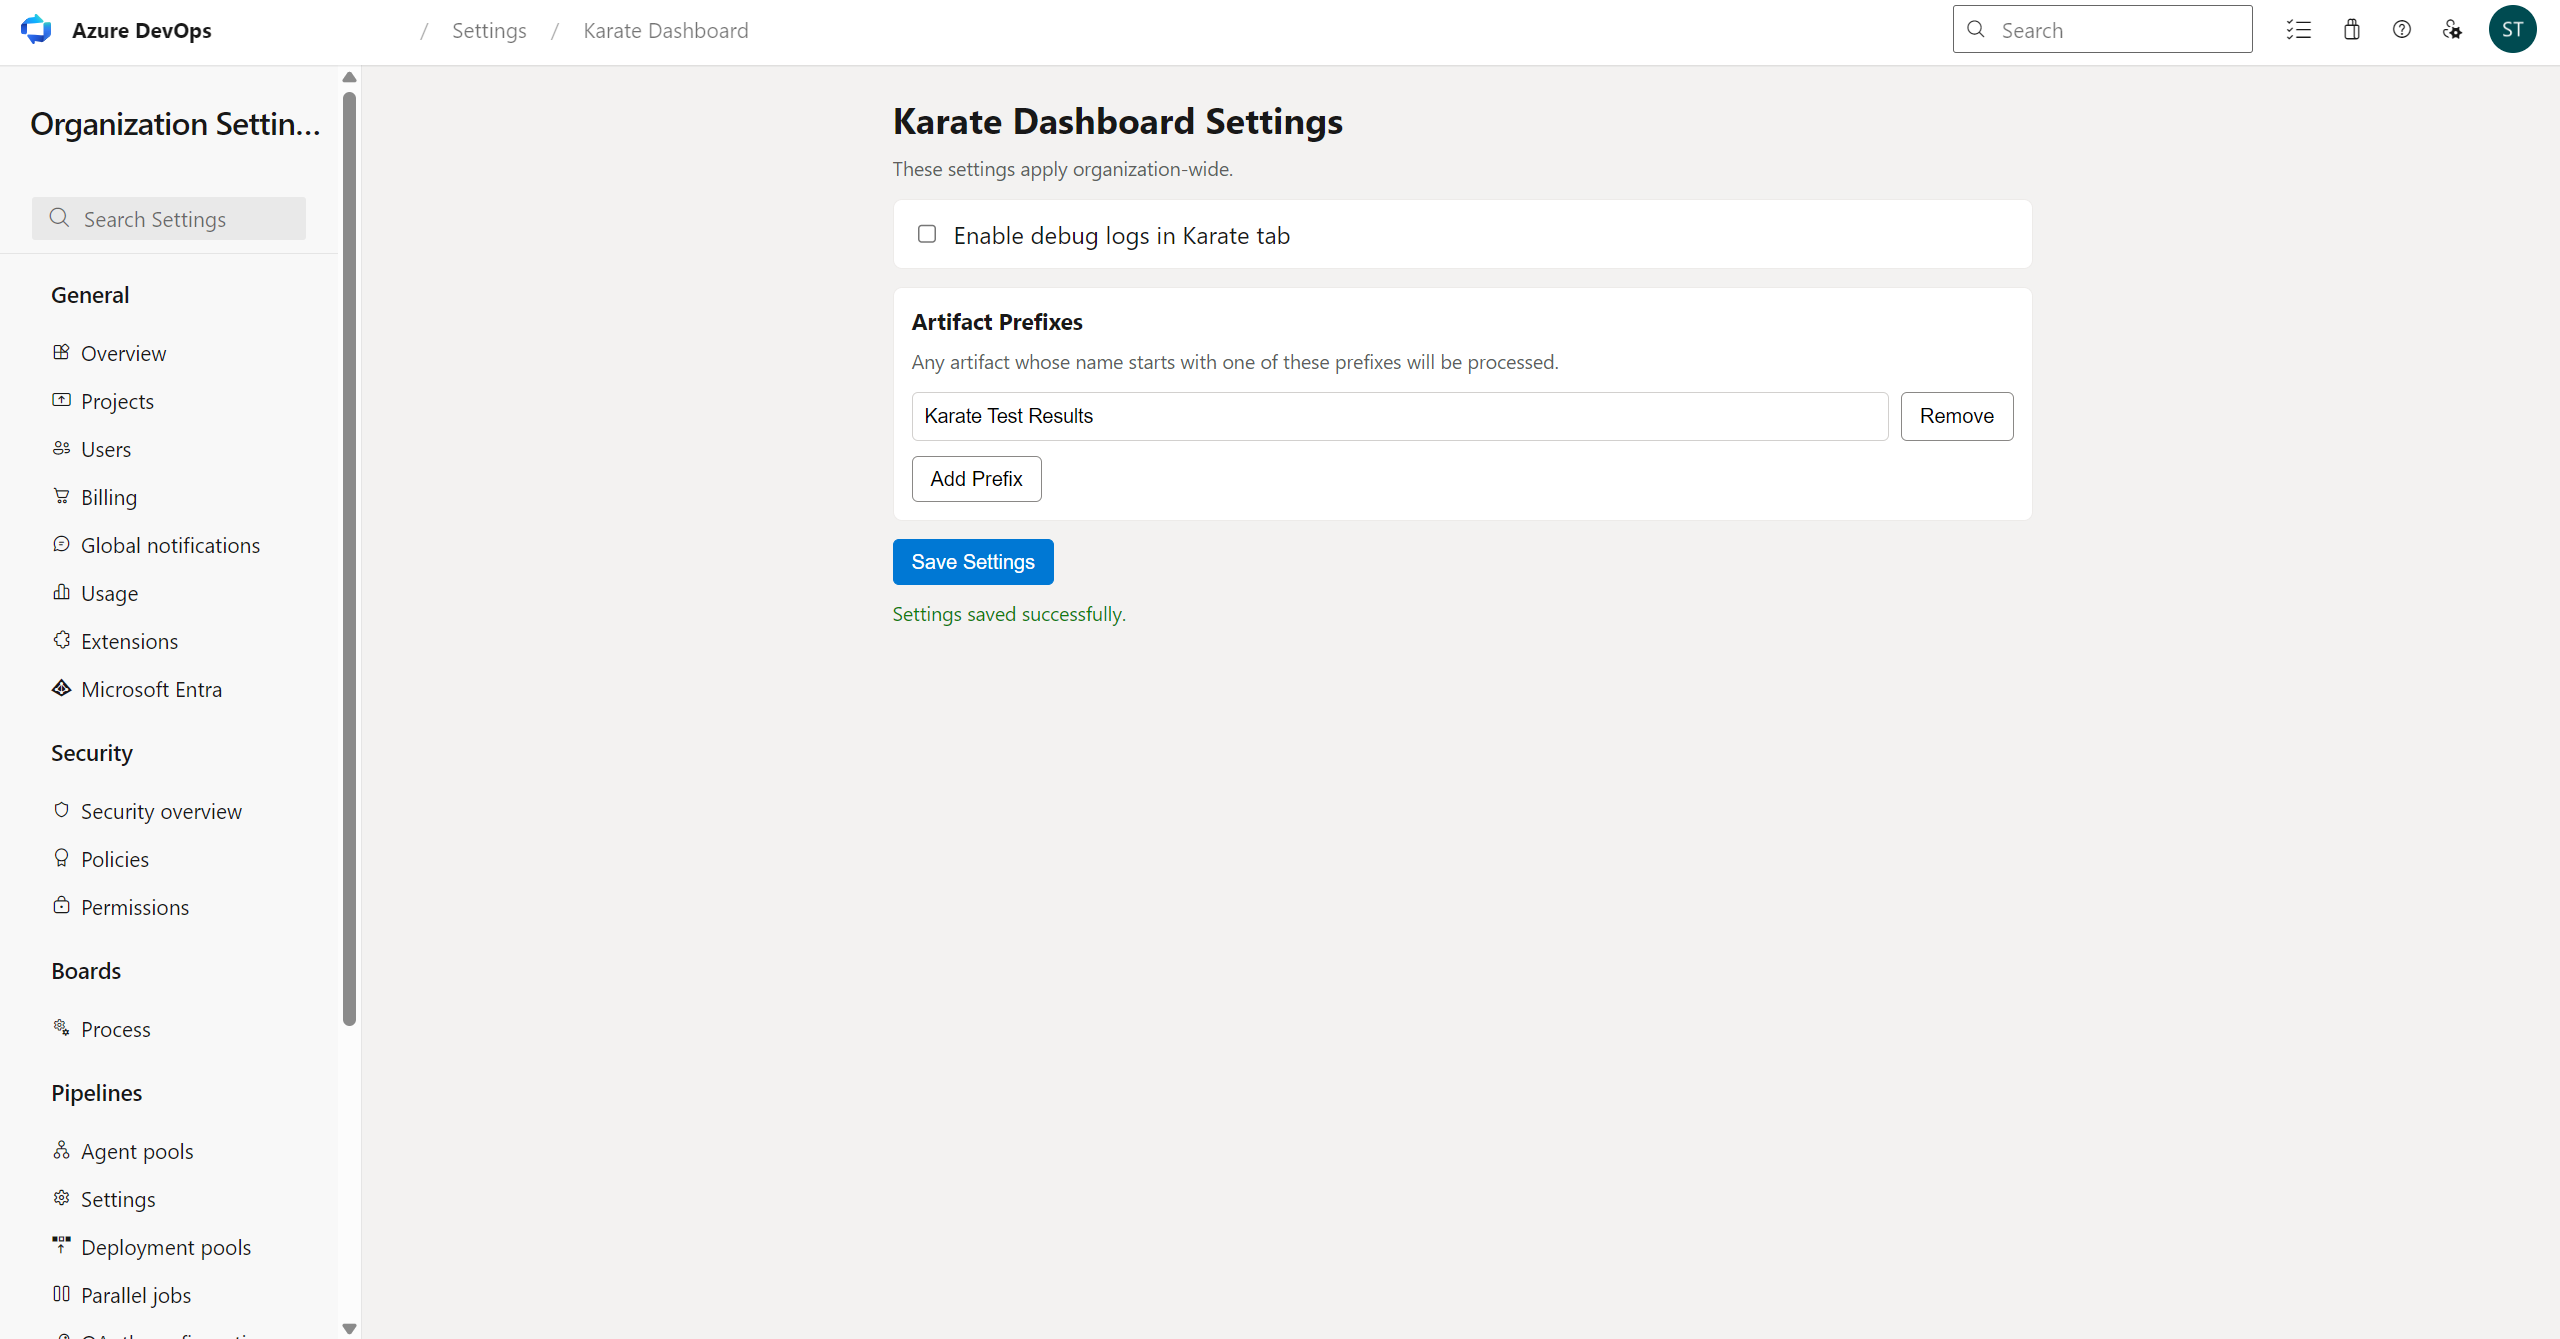The image size is (2560, 1339).
Task: Click the Microsoft Entra icon
Action: (61, 688)
